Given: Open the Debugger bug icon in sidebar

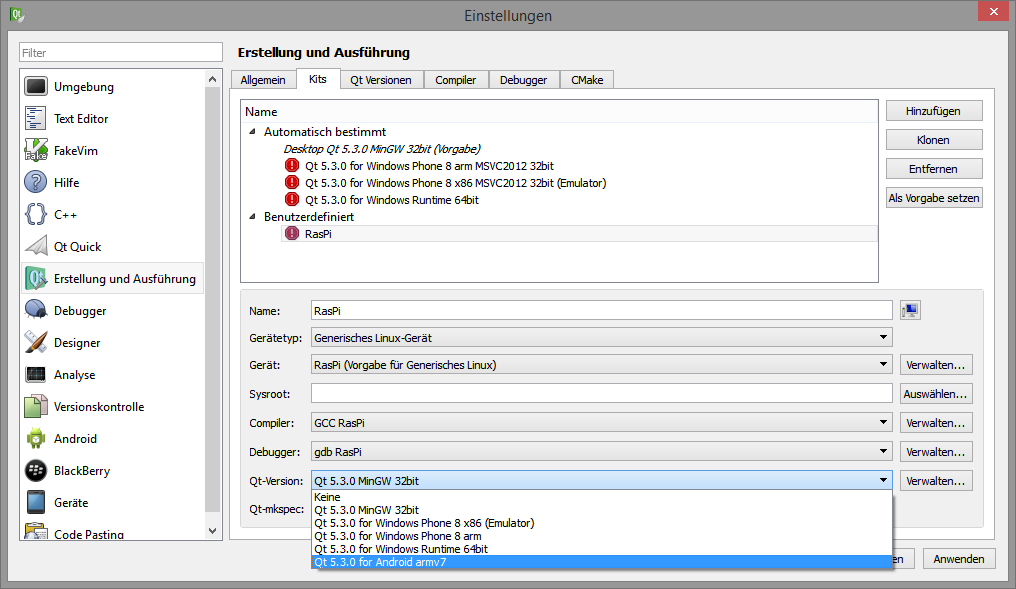Looking at the screenshot, I should point(36,310).
